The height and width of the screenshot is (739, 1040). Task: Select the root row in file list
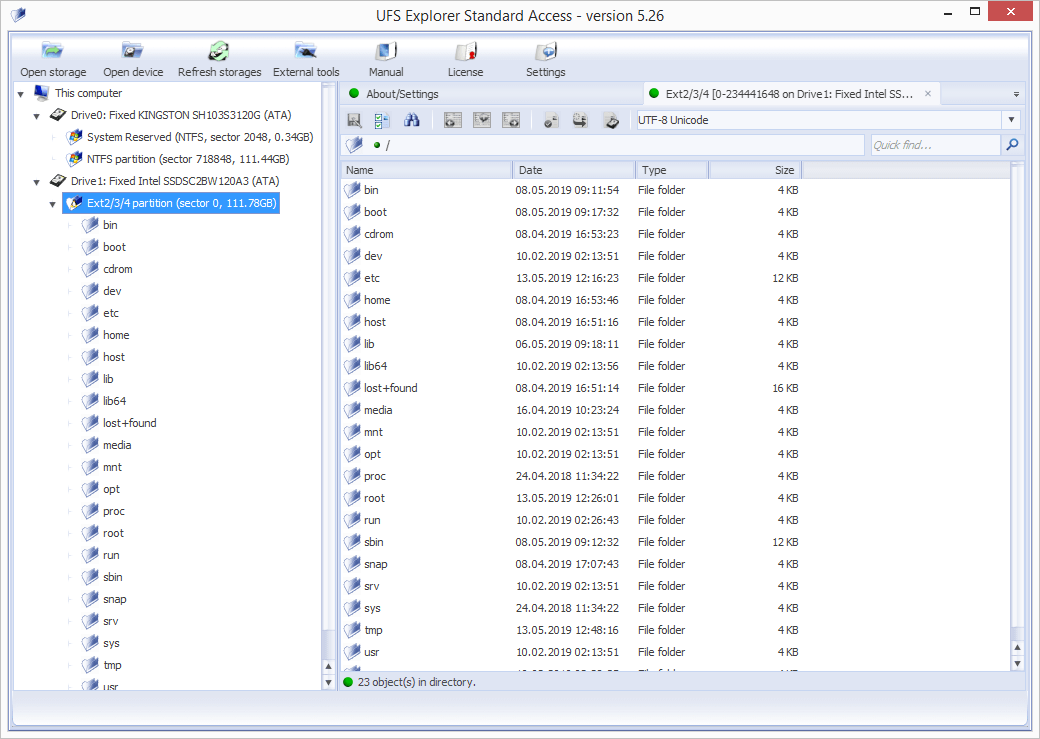[x=572, y=498]
